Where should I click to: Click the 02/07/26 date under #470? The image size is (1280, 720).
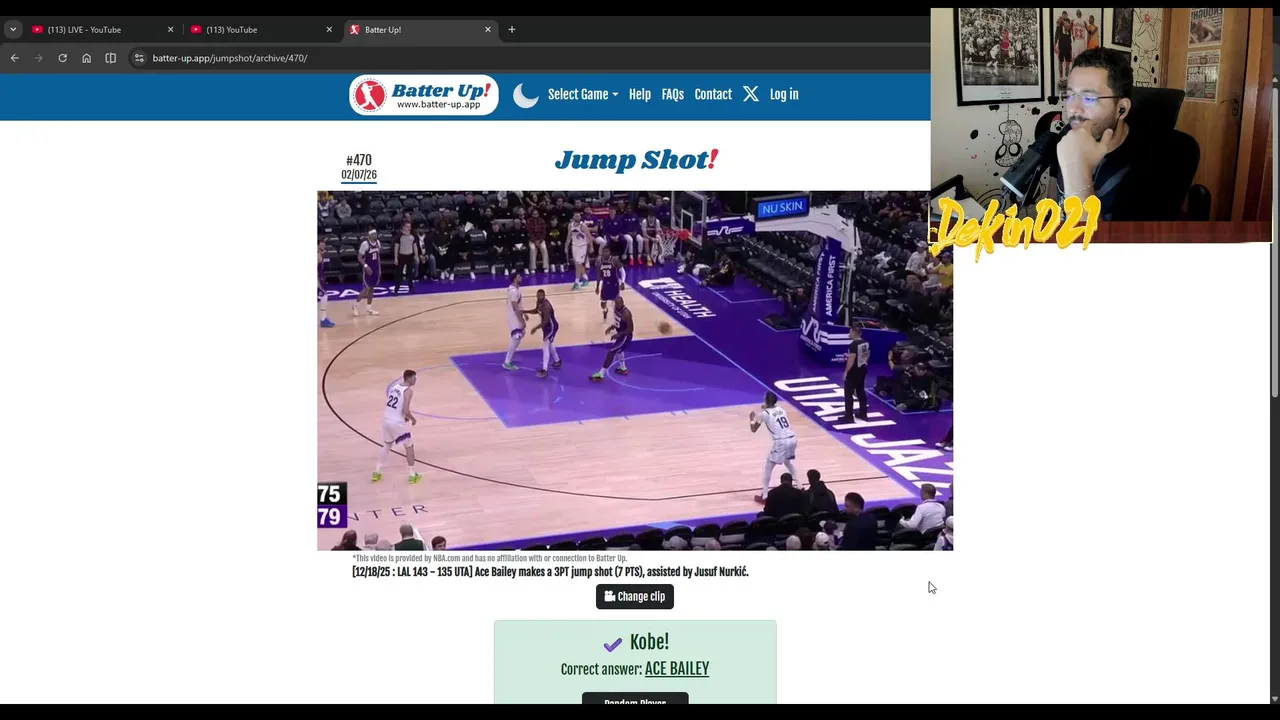[x=359, y=175]
